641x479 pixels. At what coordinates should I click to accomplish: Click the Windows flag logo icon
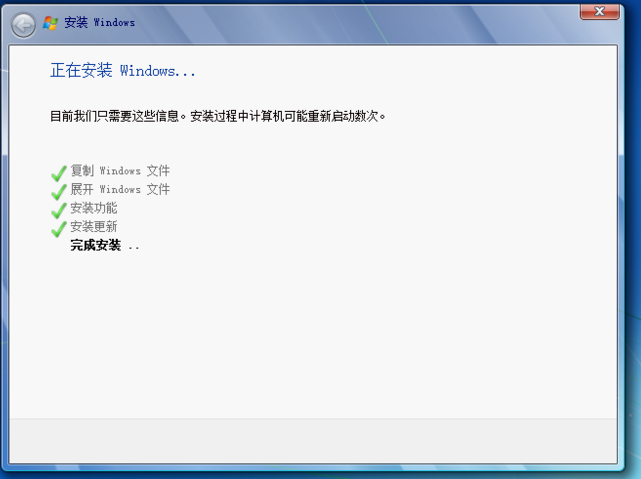click(51, 23)
